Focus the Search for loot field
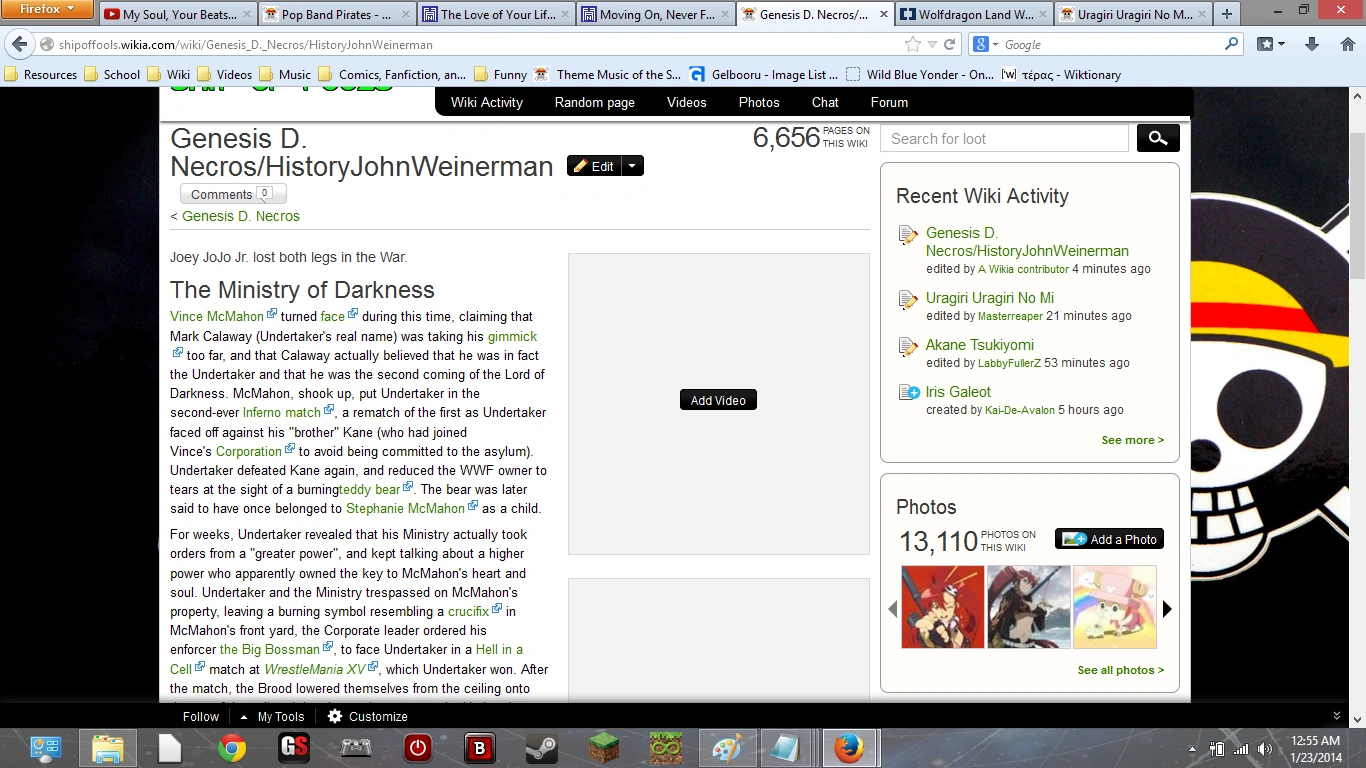 click(1004, 139)
